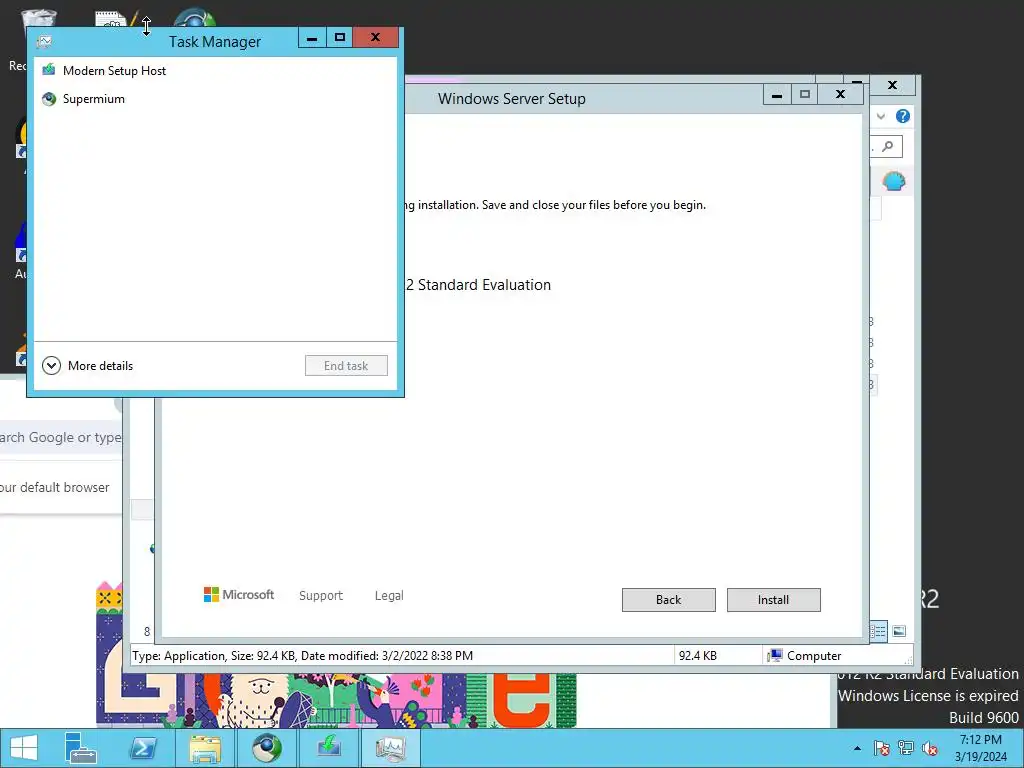
Task: Close the Task Manager window
Action: point(376,37)
